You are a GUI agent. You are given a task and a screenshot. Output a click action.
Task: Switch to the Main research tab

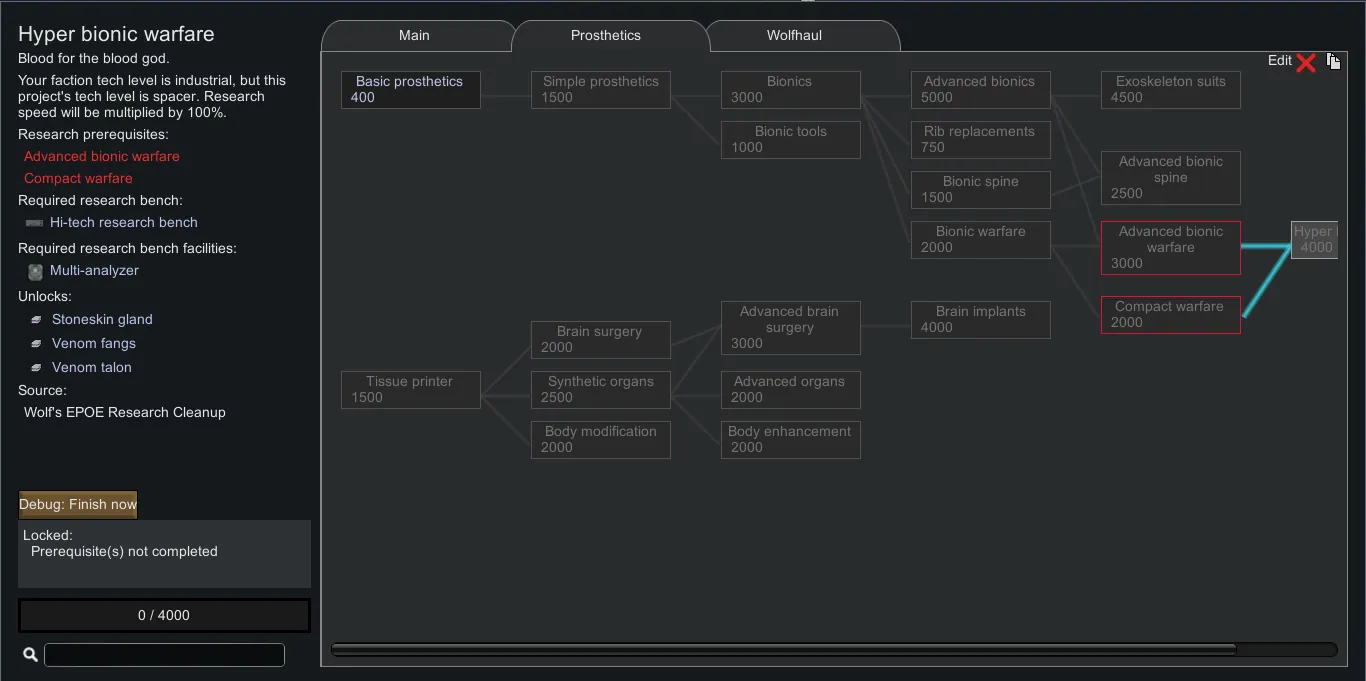pyautogui.click(x=414, y=36)
